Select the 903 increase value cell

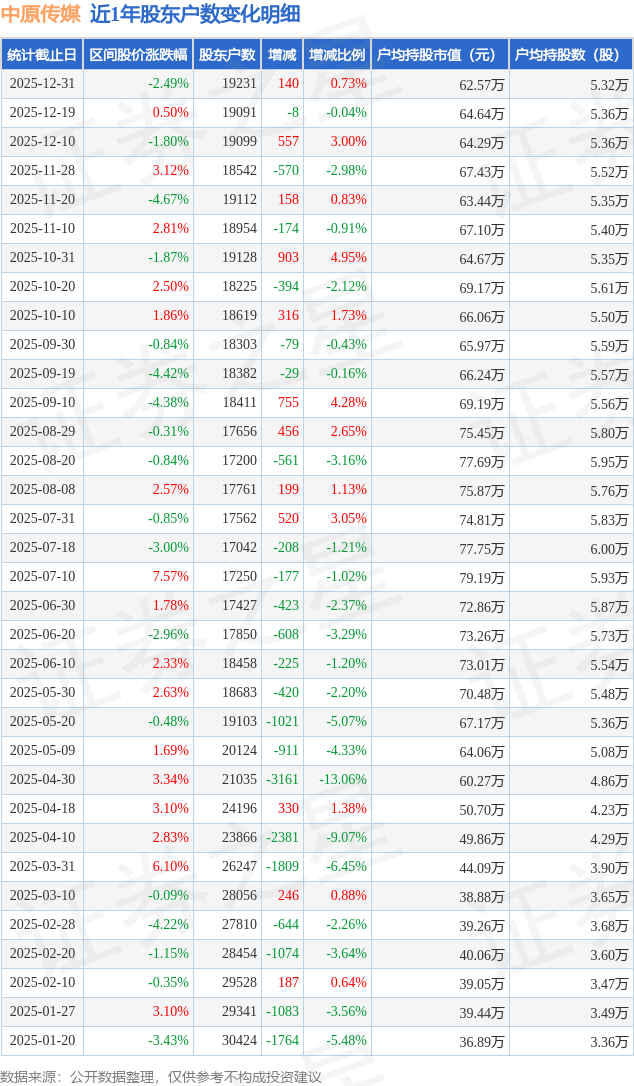click(x=287, y=258)
